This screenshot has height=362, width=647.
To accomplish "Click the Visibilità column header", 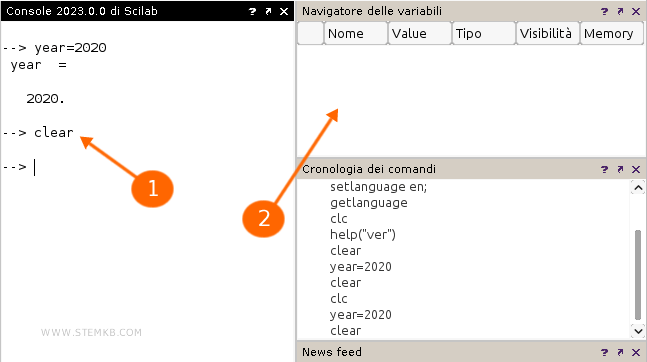I will 548,33.
